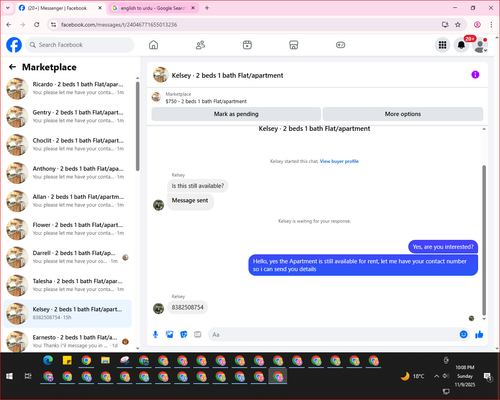Click the Search Facebook field
The width and height of the screenshot is (500, 400).
(80, 45)
